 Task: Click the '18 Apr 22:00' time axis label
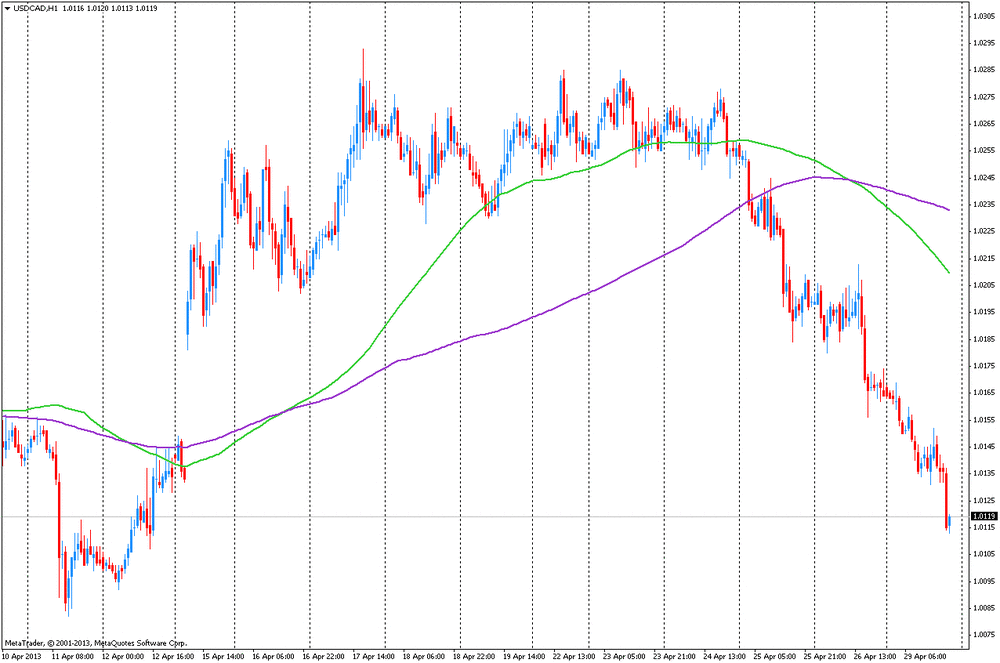(474, 656)
